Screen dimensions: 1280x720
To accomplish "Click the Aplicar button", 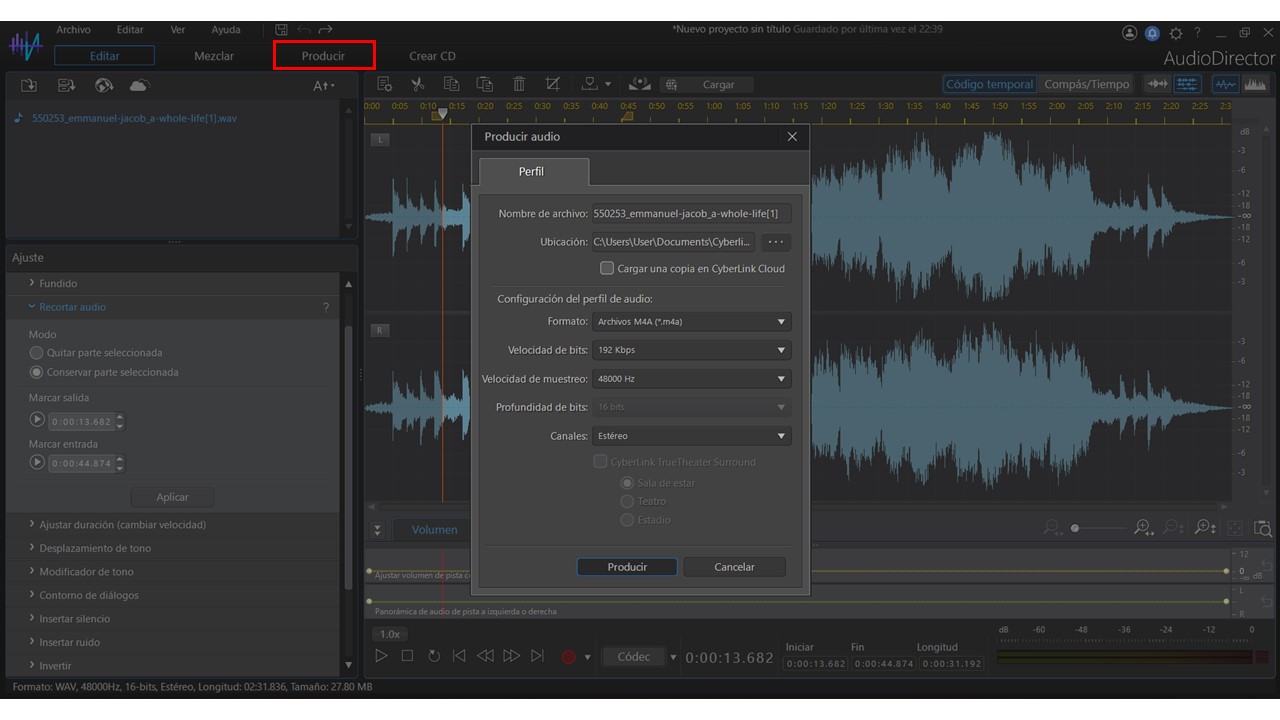I will tap(172, 497).
